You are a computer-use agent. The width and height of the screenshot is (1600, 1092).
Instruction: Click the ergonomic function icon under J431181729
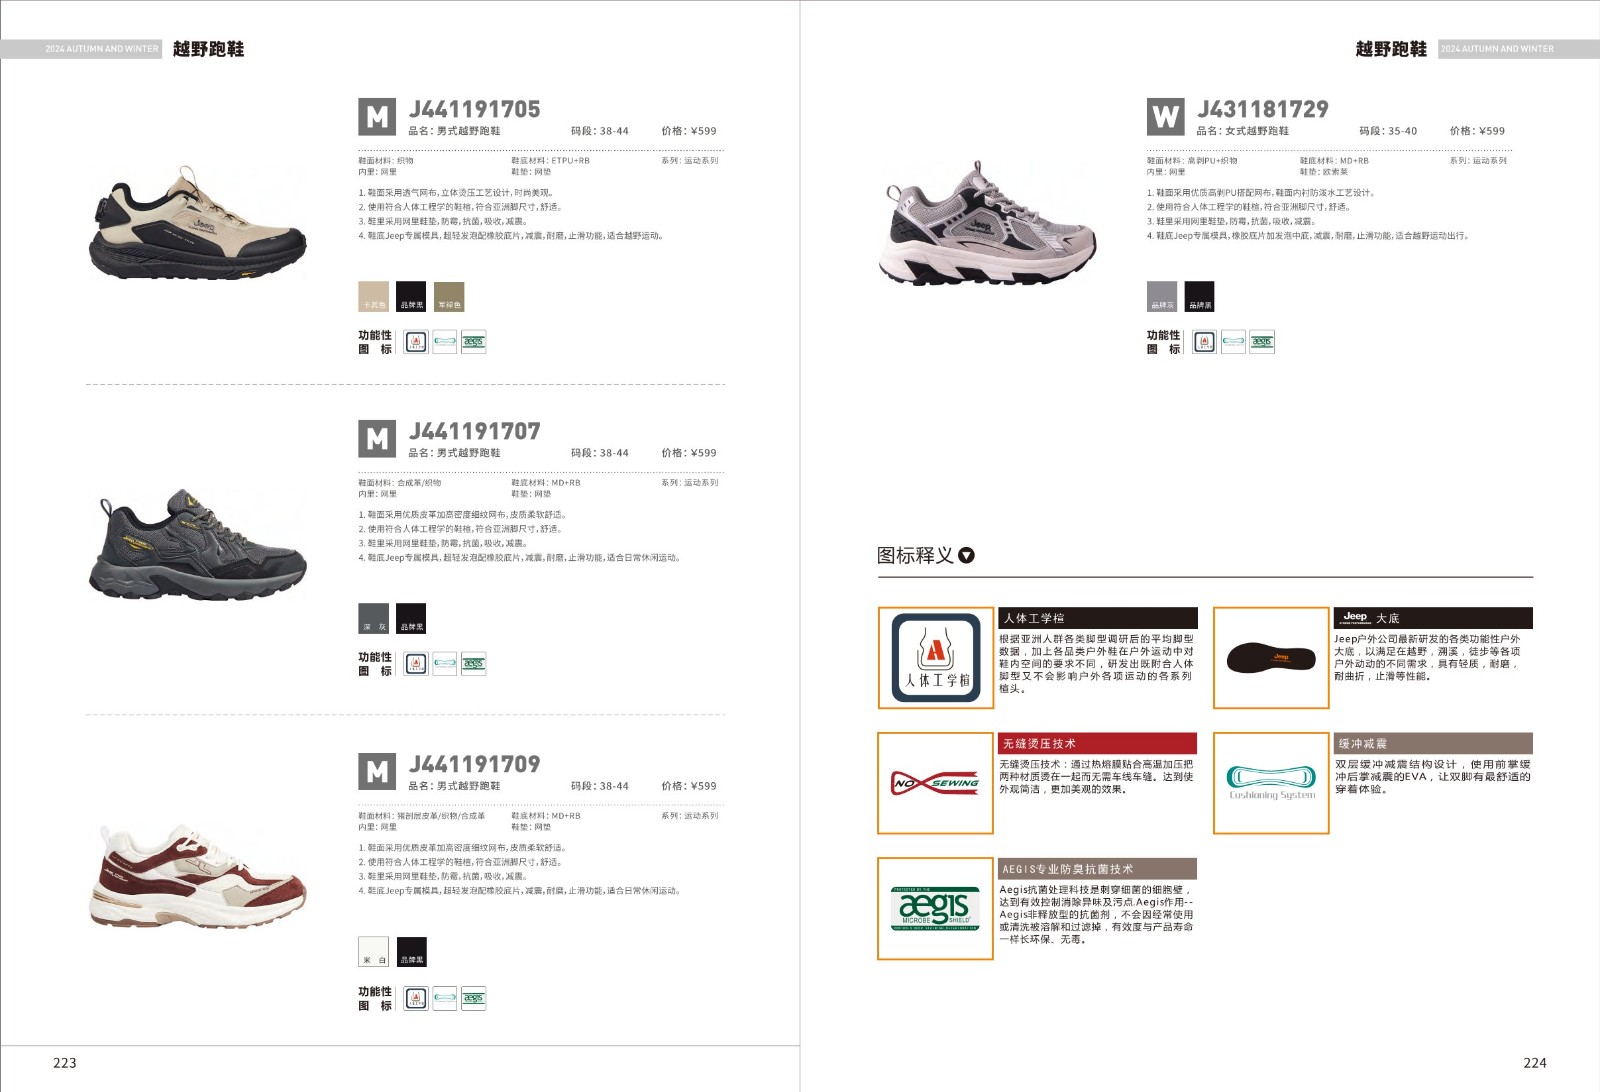tap(1205, 342)
